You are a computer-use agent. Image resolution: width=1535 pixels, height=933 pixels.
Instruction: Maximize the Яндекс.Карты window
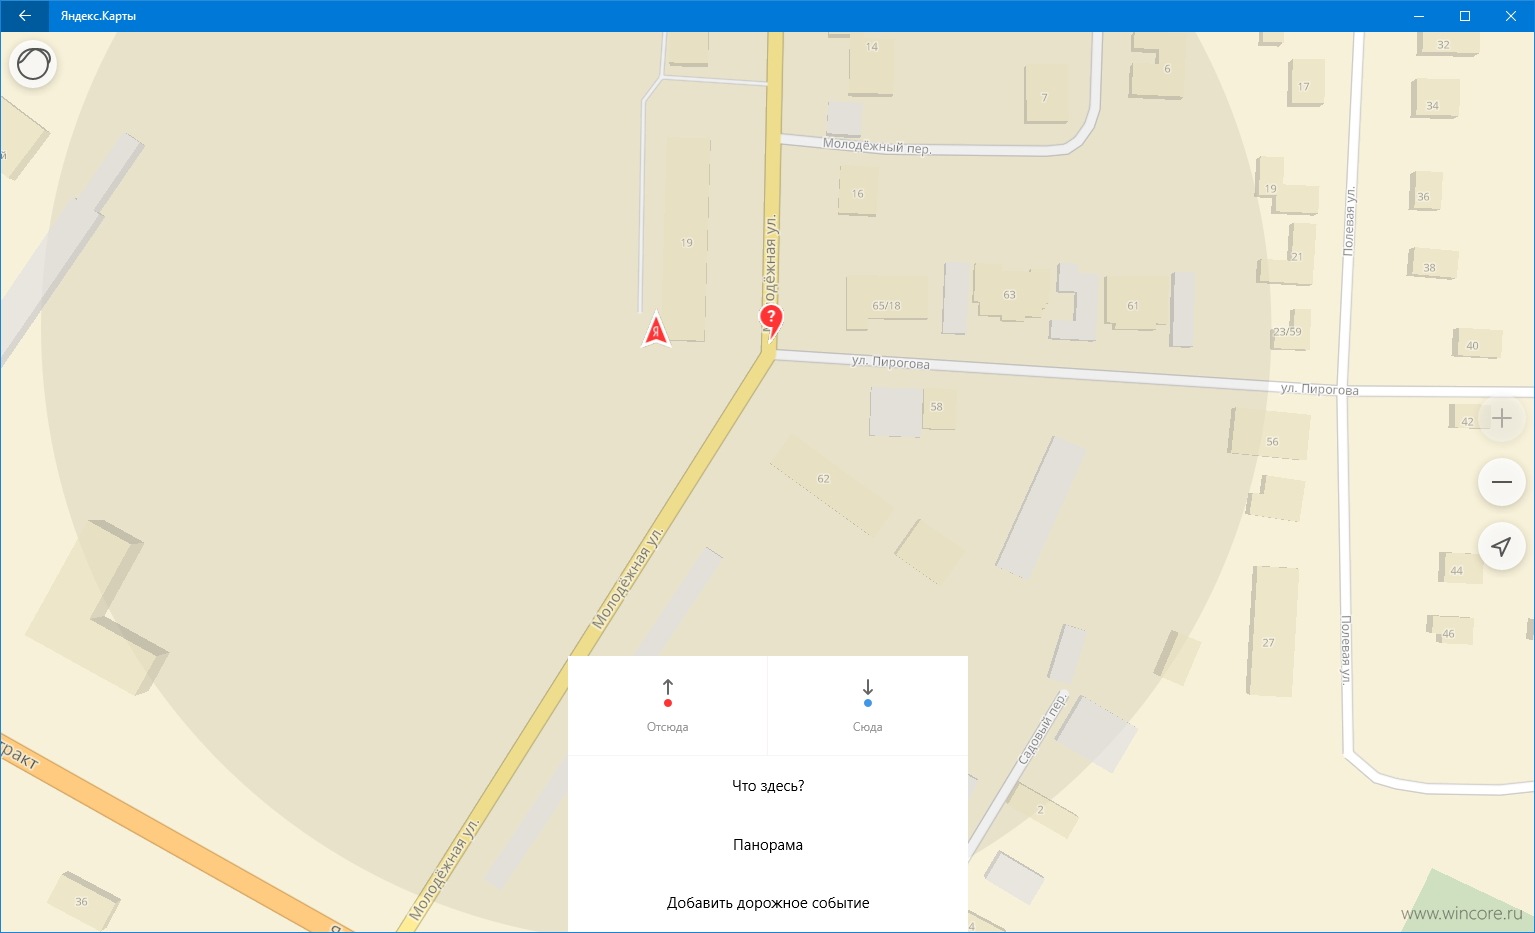(1465, 16)
